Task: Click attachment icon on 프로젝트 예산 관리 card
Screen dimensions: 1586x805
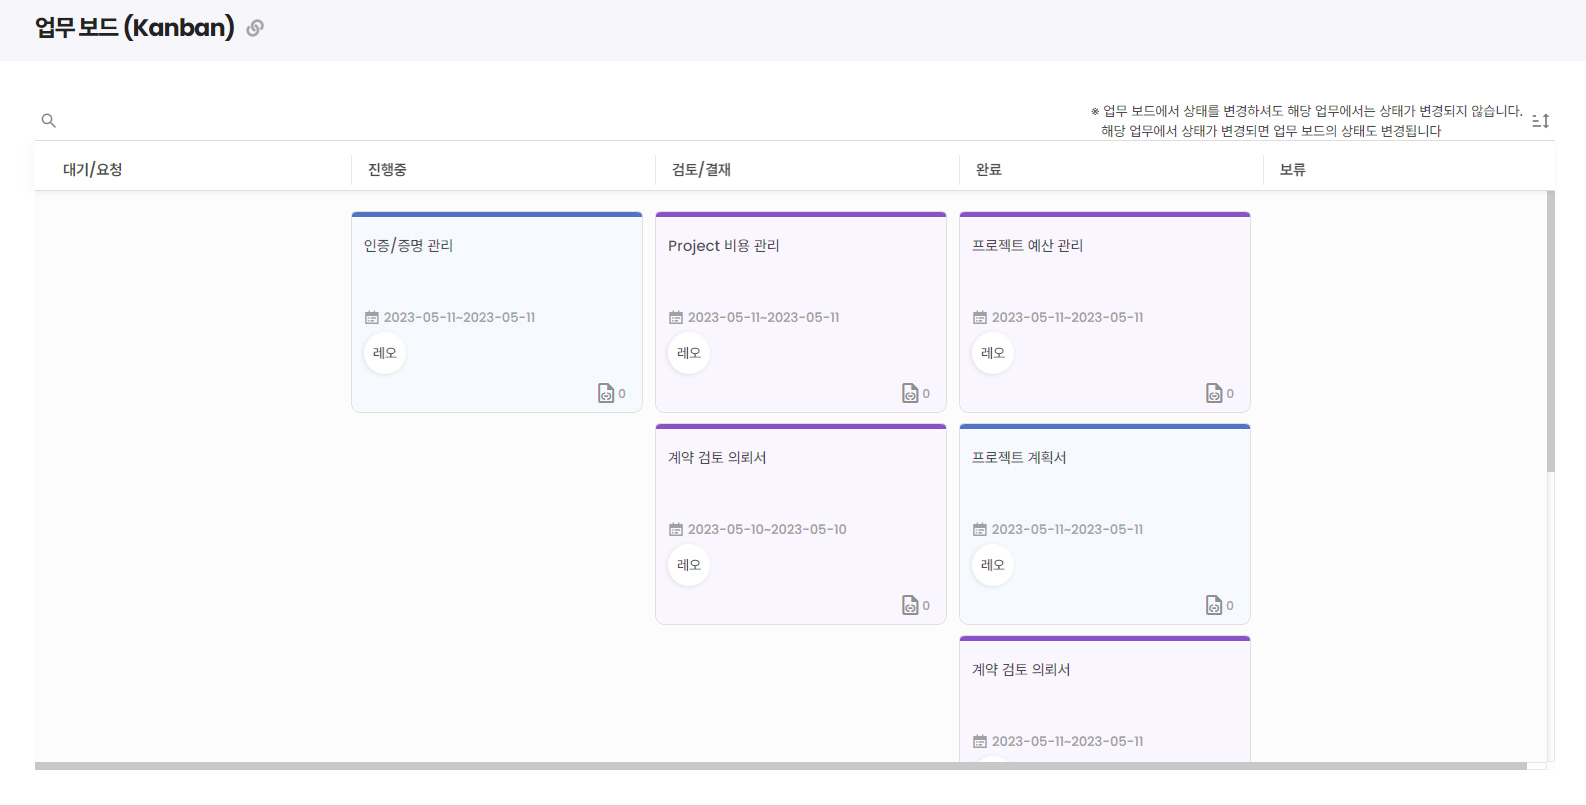Action: [1214, 393]
